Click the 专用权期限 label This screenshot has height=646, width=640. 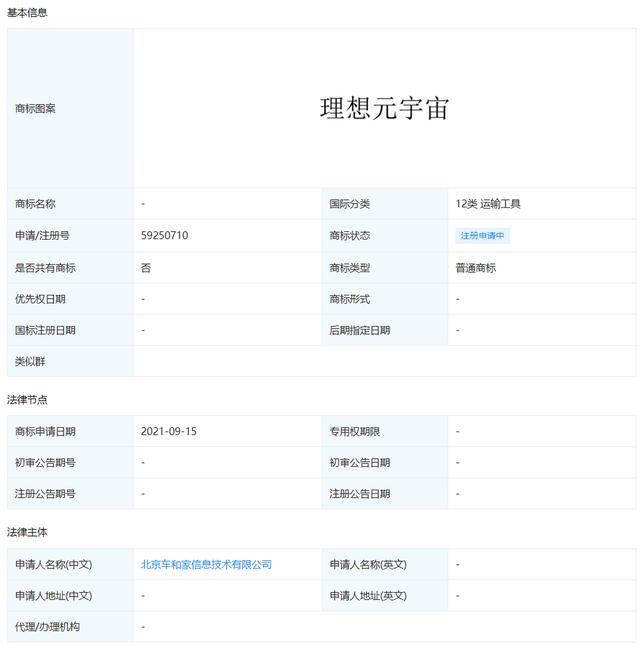click(x=354, y=431)
